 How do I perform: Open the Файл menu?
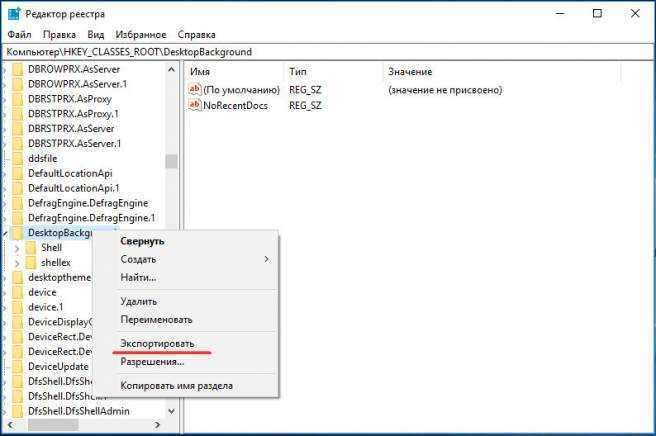(x=19, y=34)
